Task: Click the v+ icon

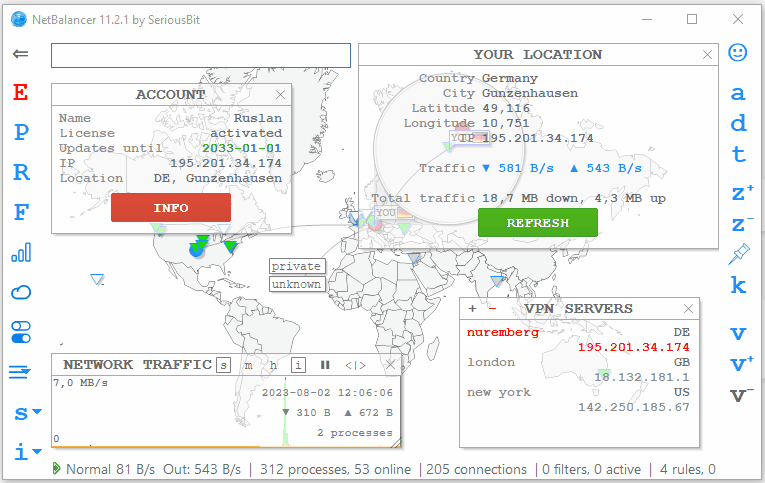Action: 742,364
